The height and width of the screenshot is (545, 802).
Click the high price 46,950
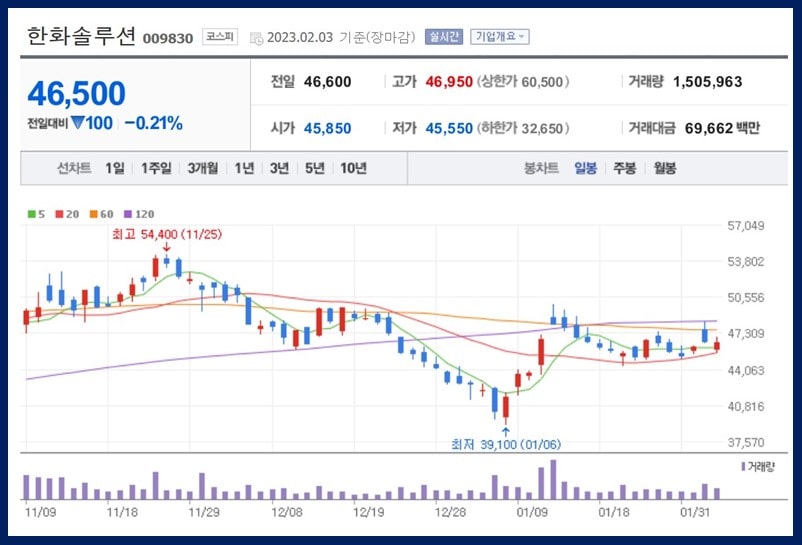[449, 82]
